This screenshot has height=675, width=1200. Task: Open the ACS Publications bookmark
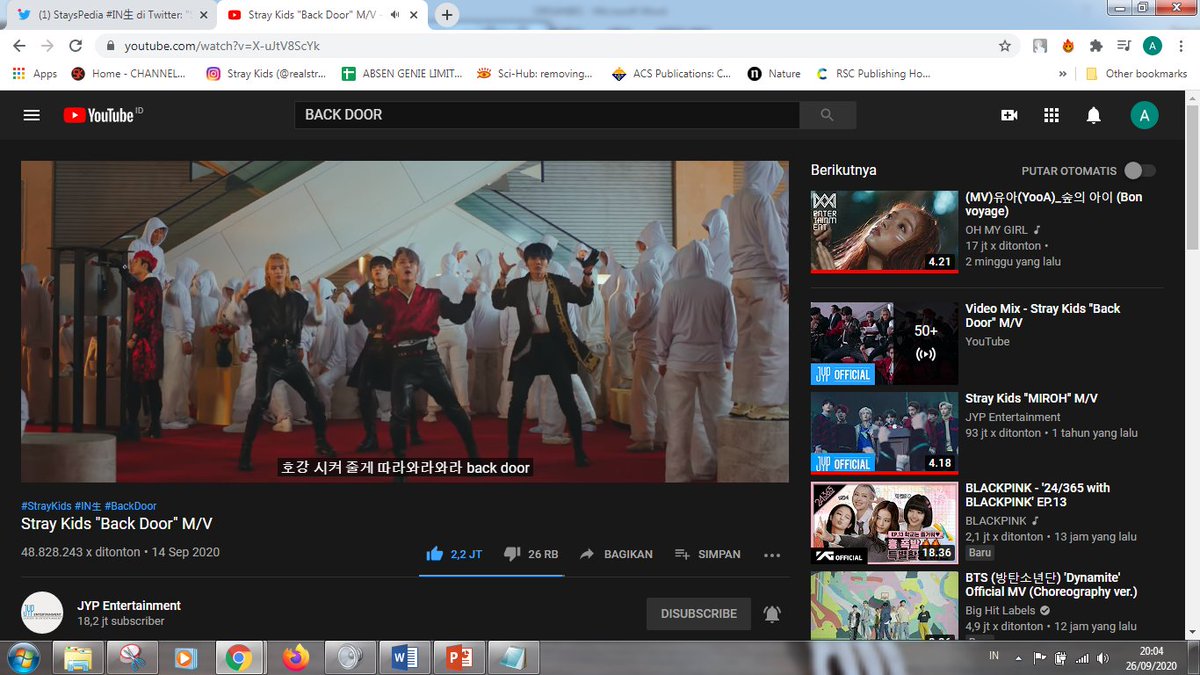tap(672, 74)
